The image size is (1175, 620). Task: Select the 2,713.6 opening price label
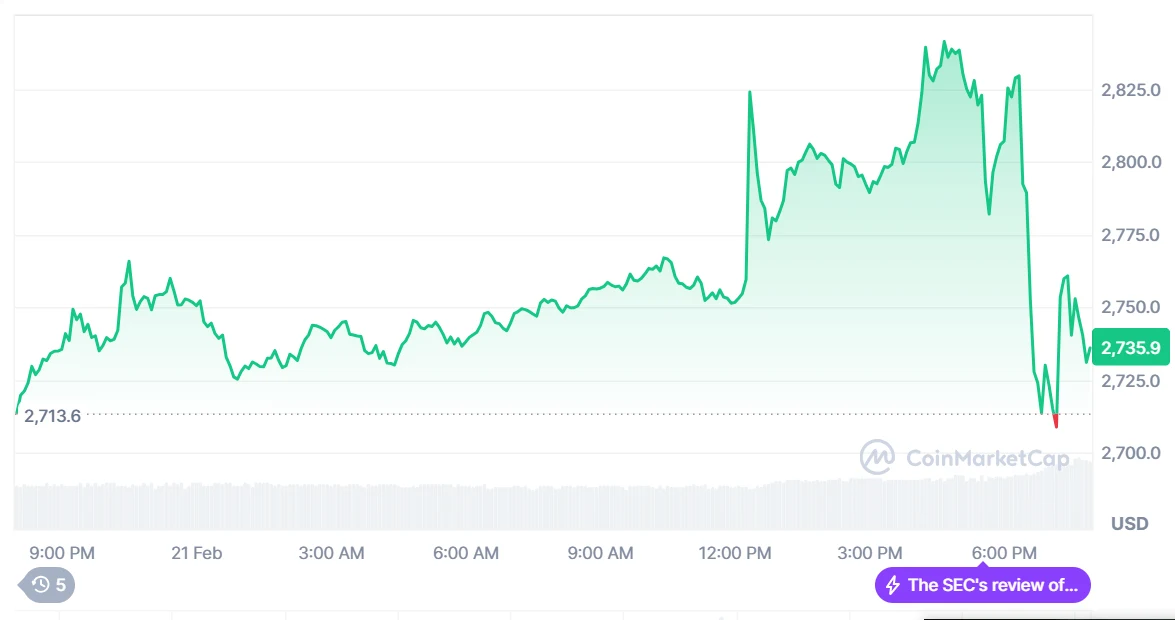tap(53, 416)
